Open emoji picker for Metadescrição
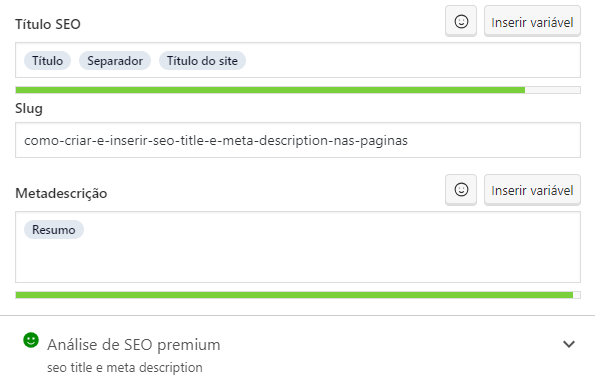The width and height of the screenshot is (595, 387). (x=461, y=190)
